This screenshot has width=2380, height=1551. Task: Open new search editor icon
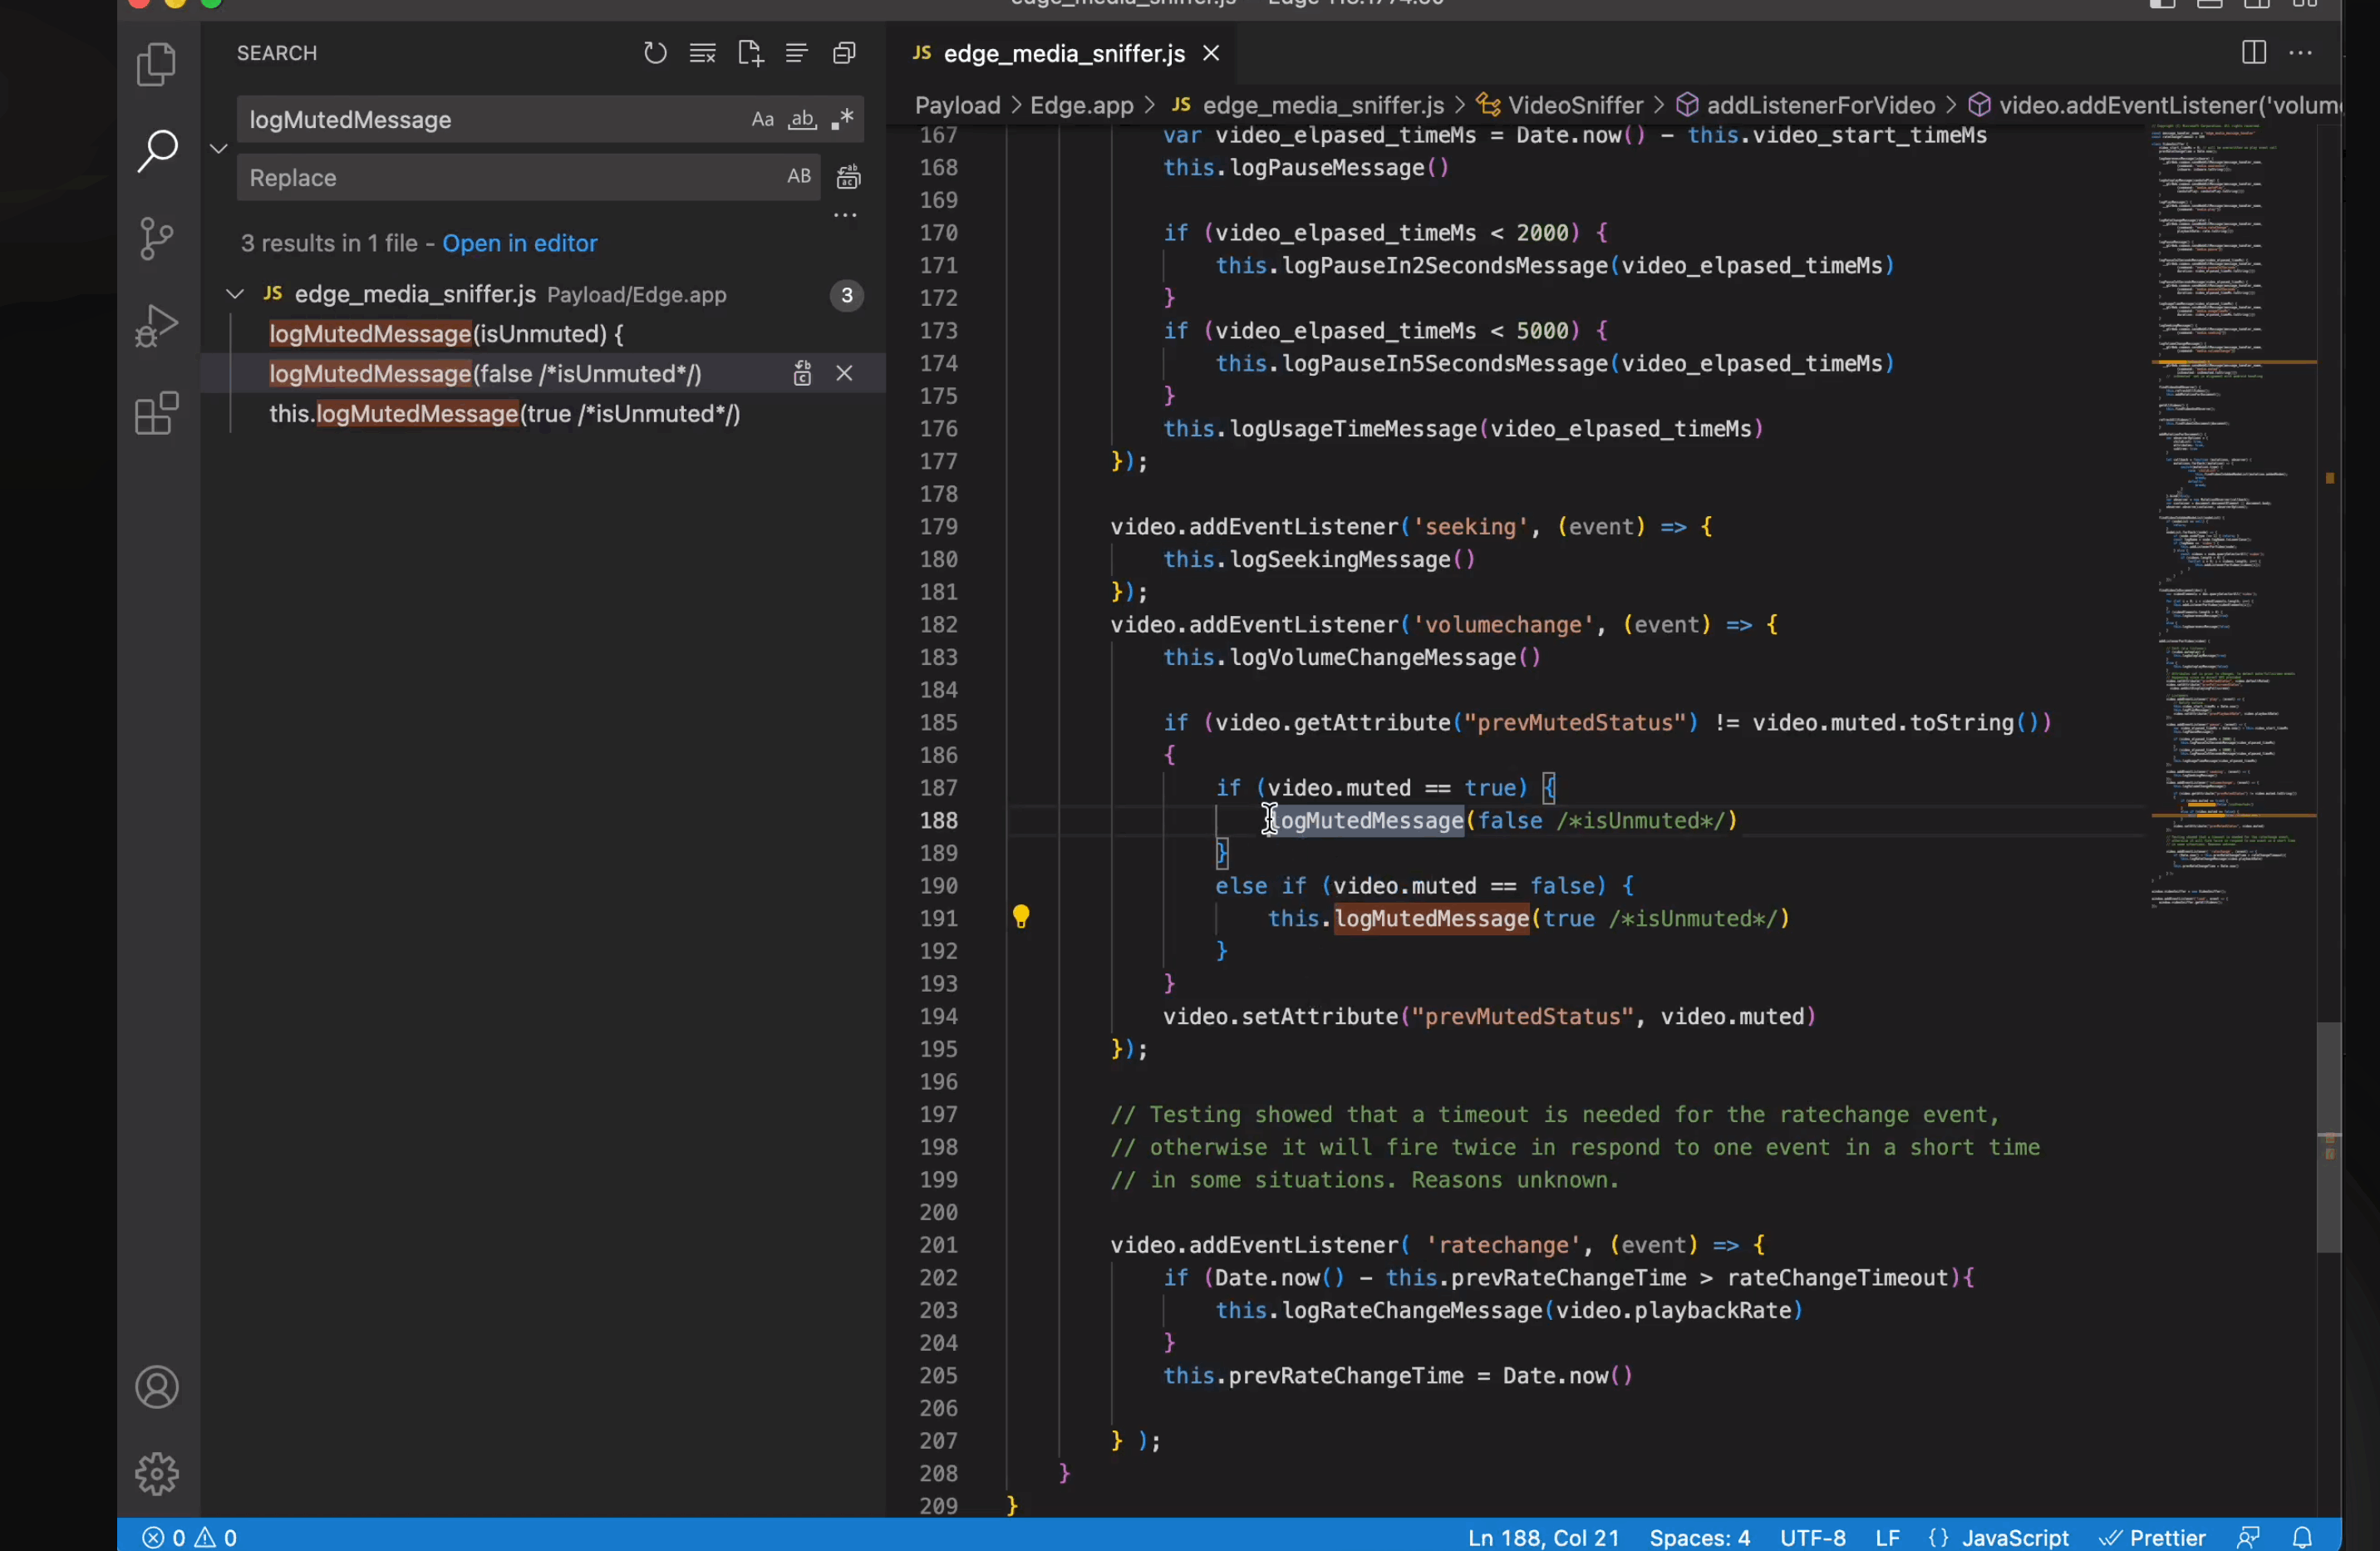coord(750,53)
